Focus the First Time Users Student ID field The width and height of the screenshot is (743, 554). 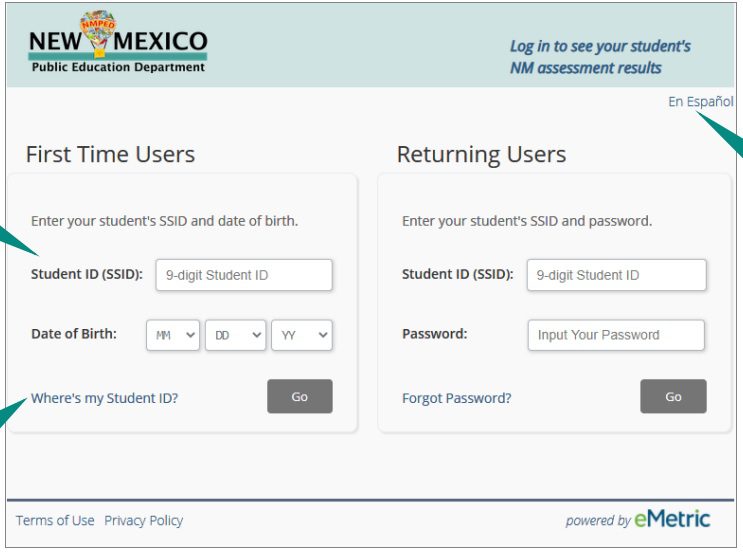(x=244, y=275)
